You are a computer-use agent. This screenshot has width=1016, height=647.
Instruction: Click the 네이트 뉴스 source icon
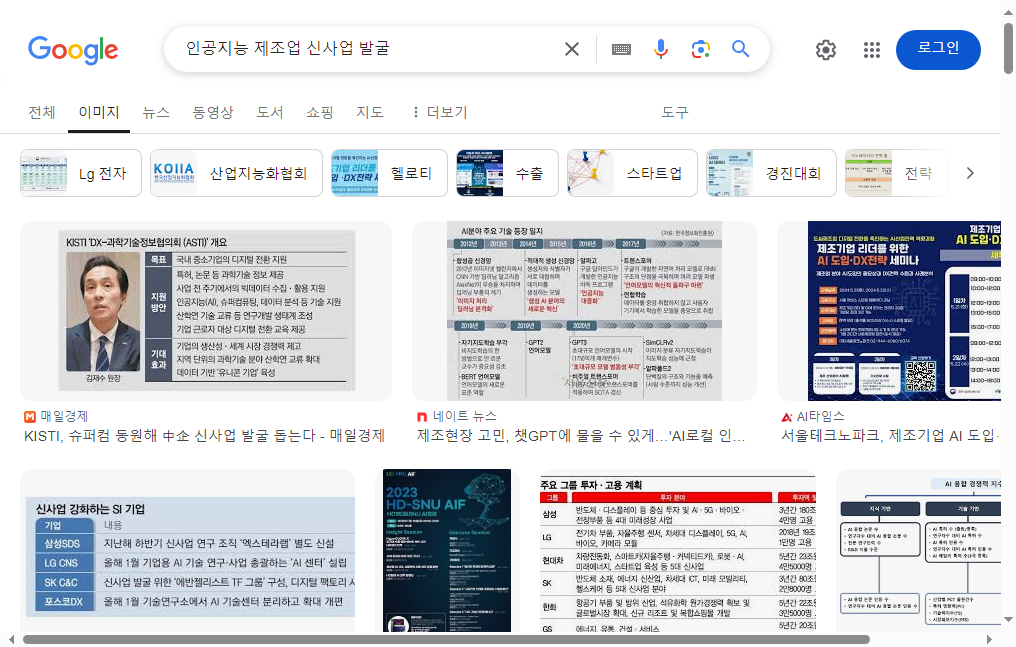(x=422, y=416)
